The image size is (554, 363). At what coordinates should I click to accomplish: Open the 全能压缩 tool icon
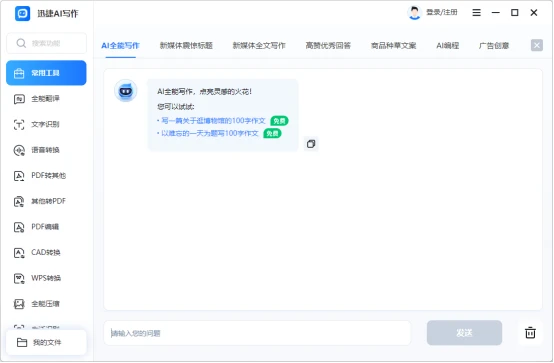[x=19, y=304]
